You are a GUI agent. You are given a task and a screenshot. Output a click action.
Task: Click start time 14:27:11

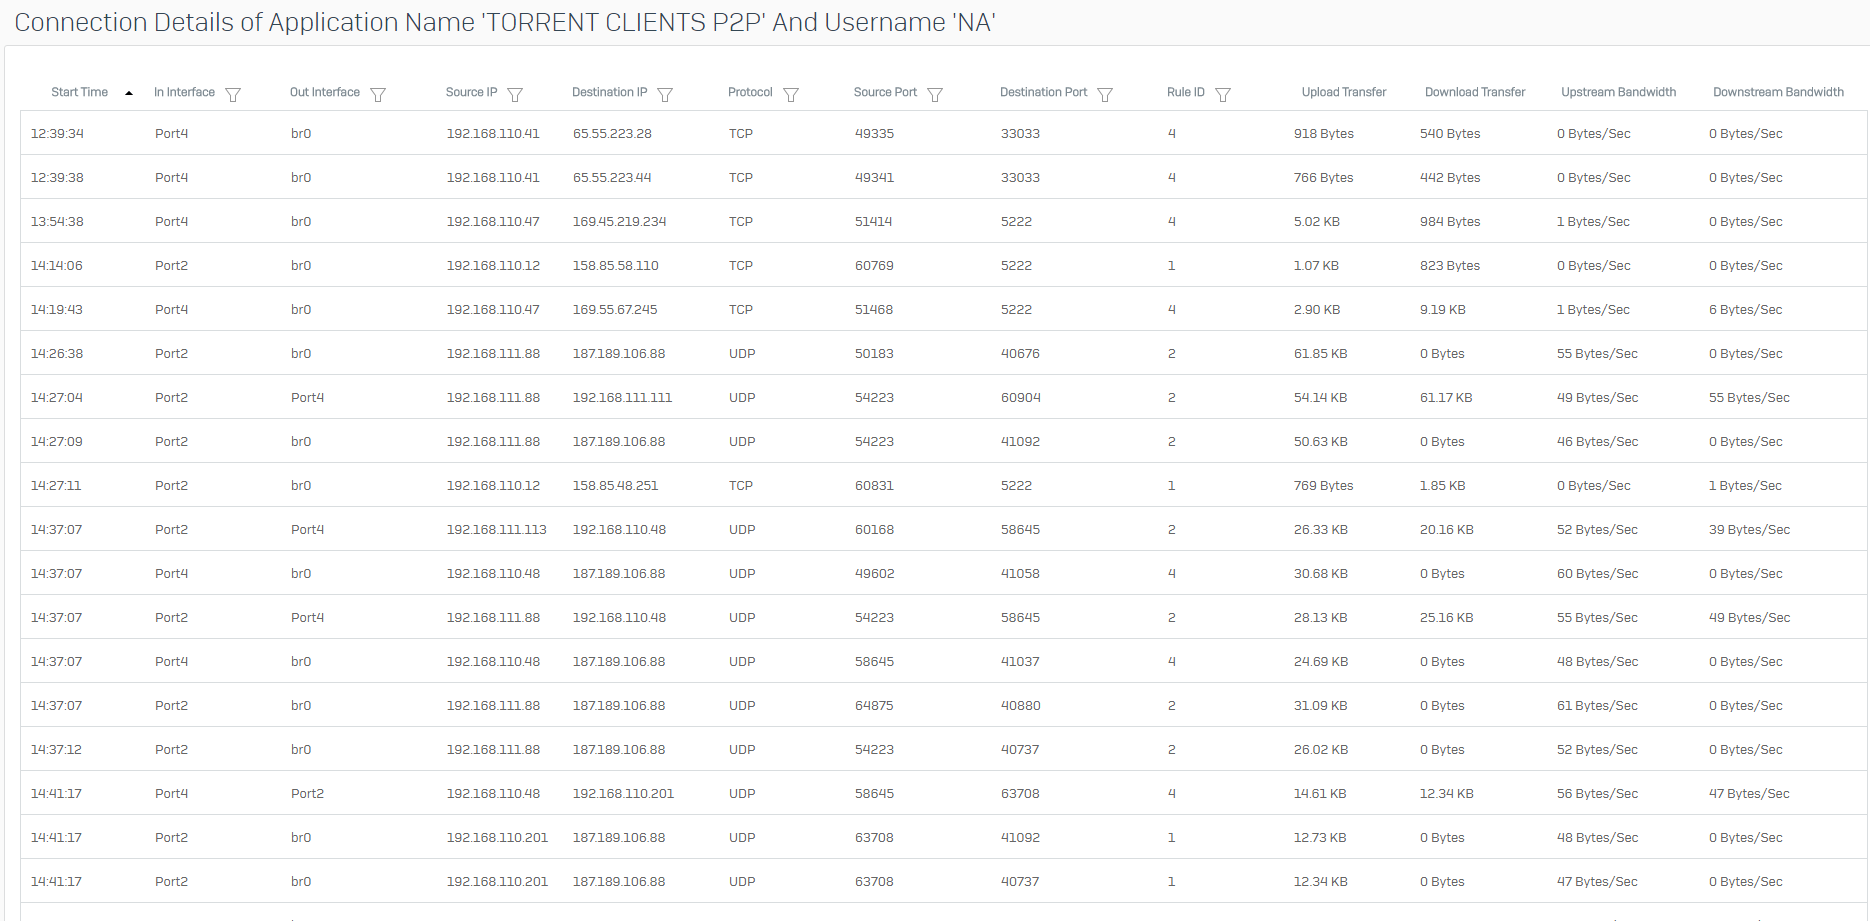pyautogui.click(x=56, y=485)
